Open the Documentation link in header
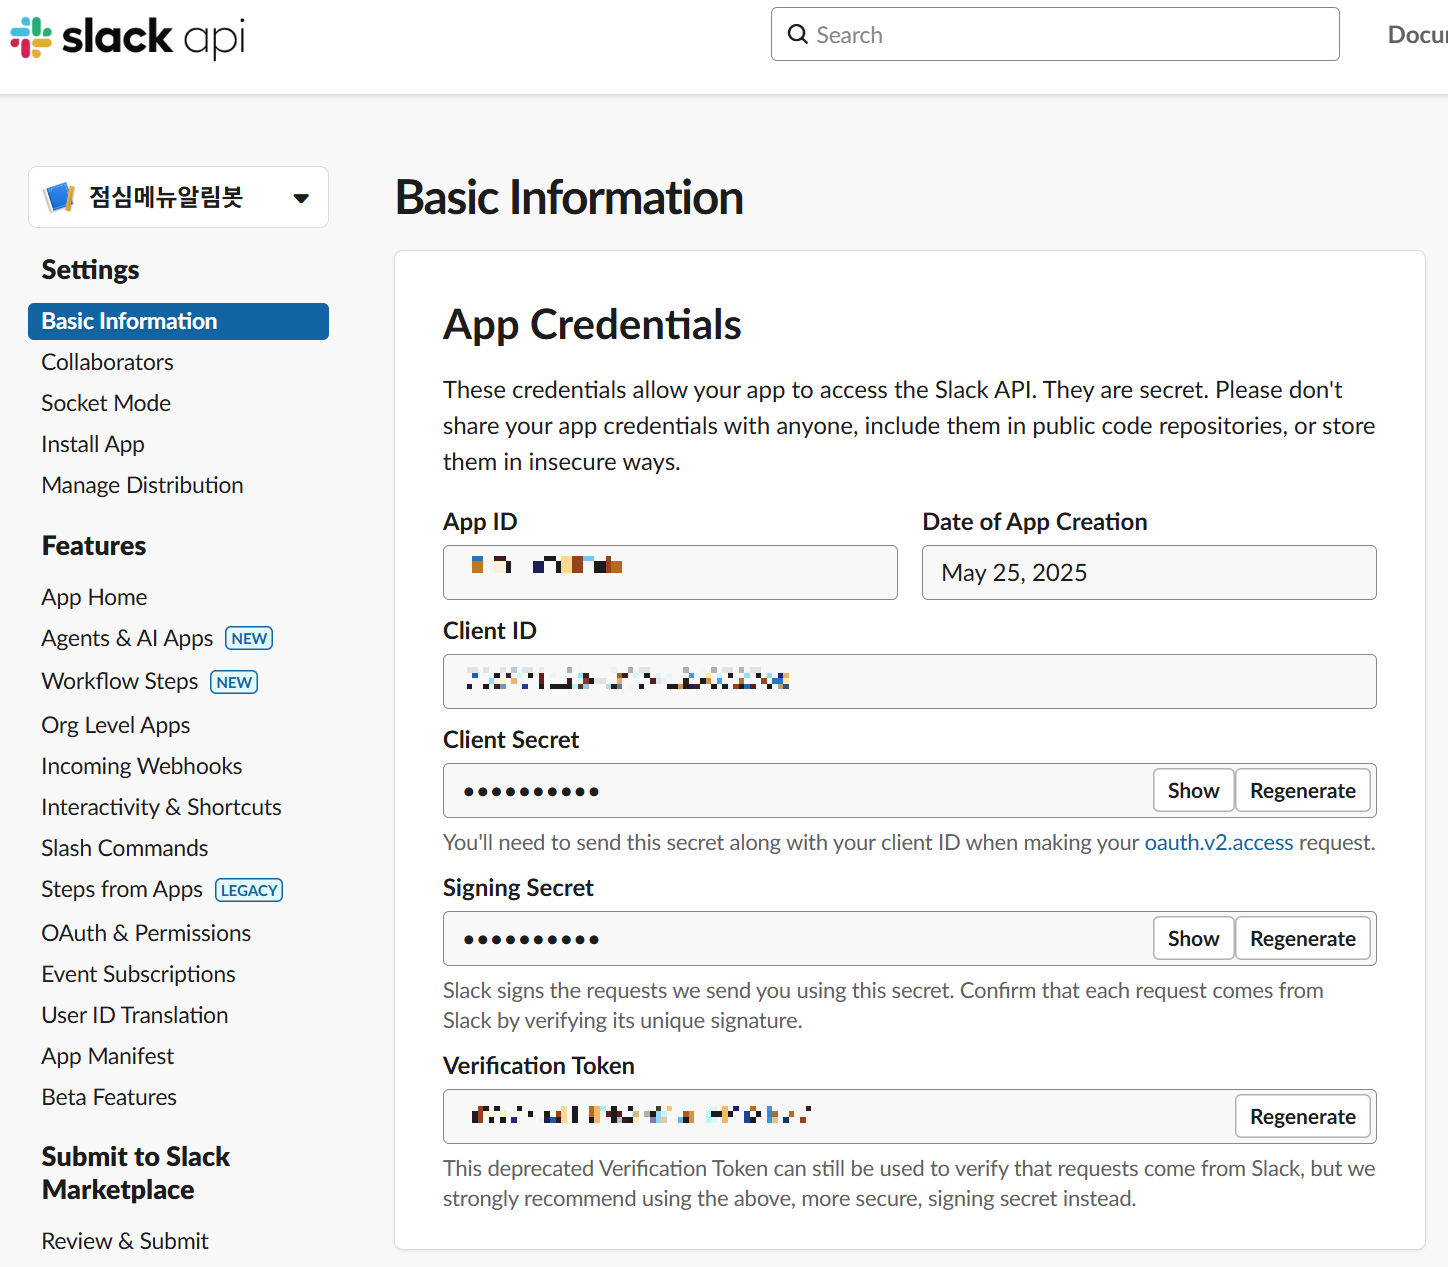Screen dimensions: 1448x1267 pos(1417,35)
